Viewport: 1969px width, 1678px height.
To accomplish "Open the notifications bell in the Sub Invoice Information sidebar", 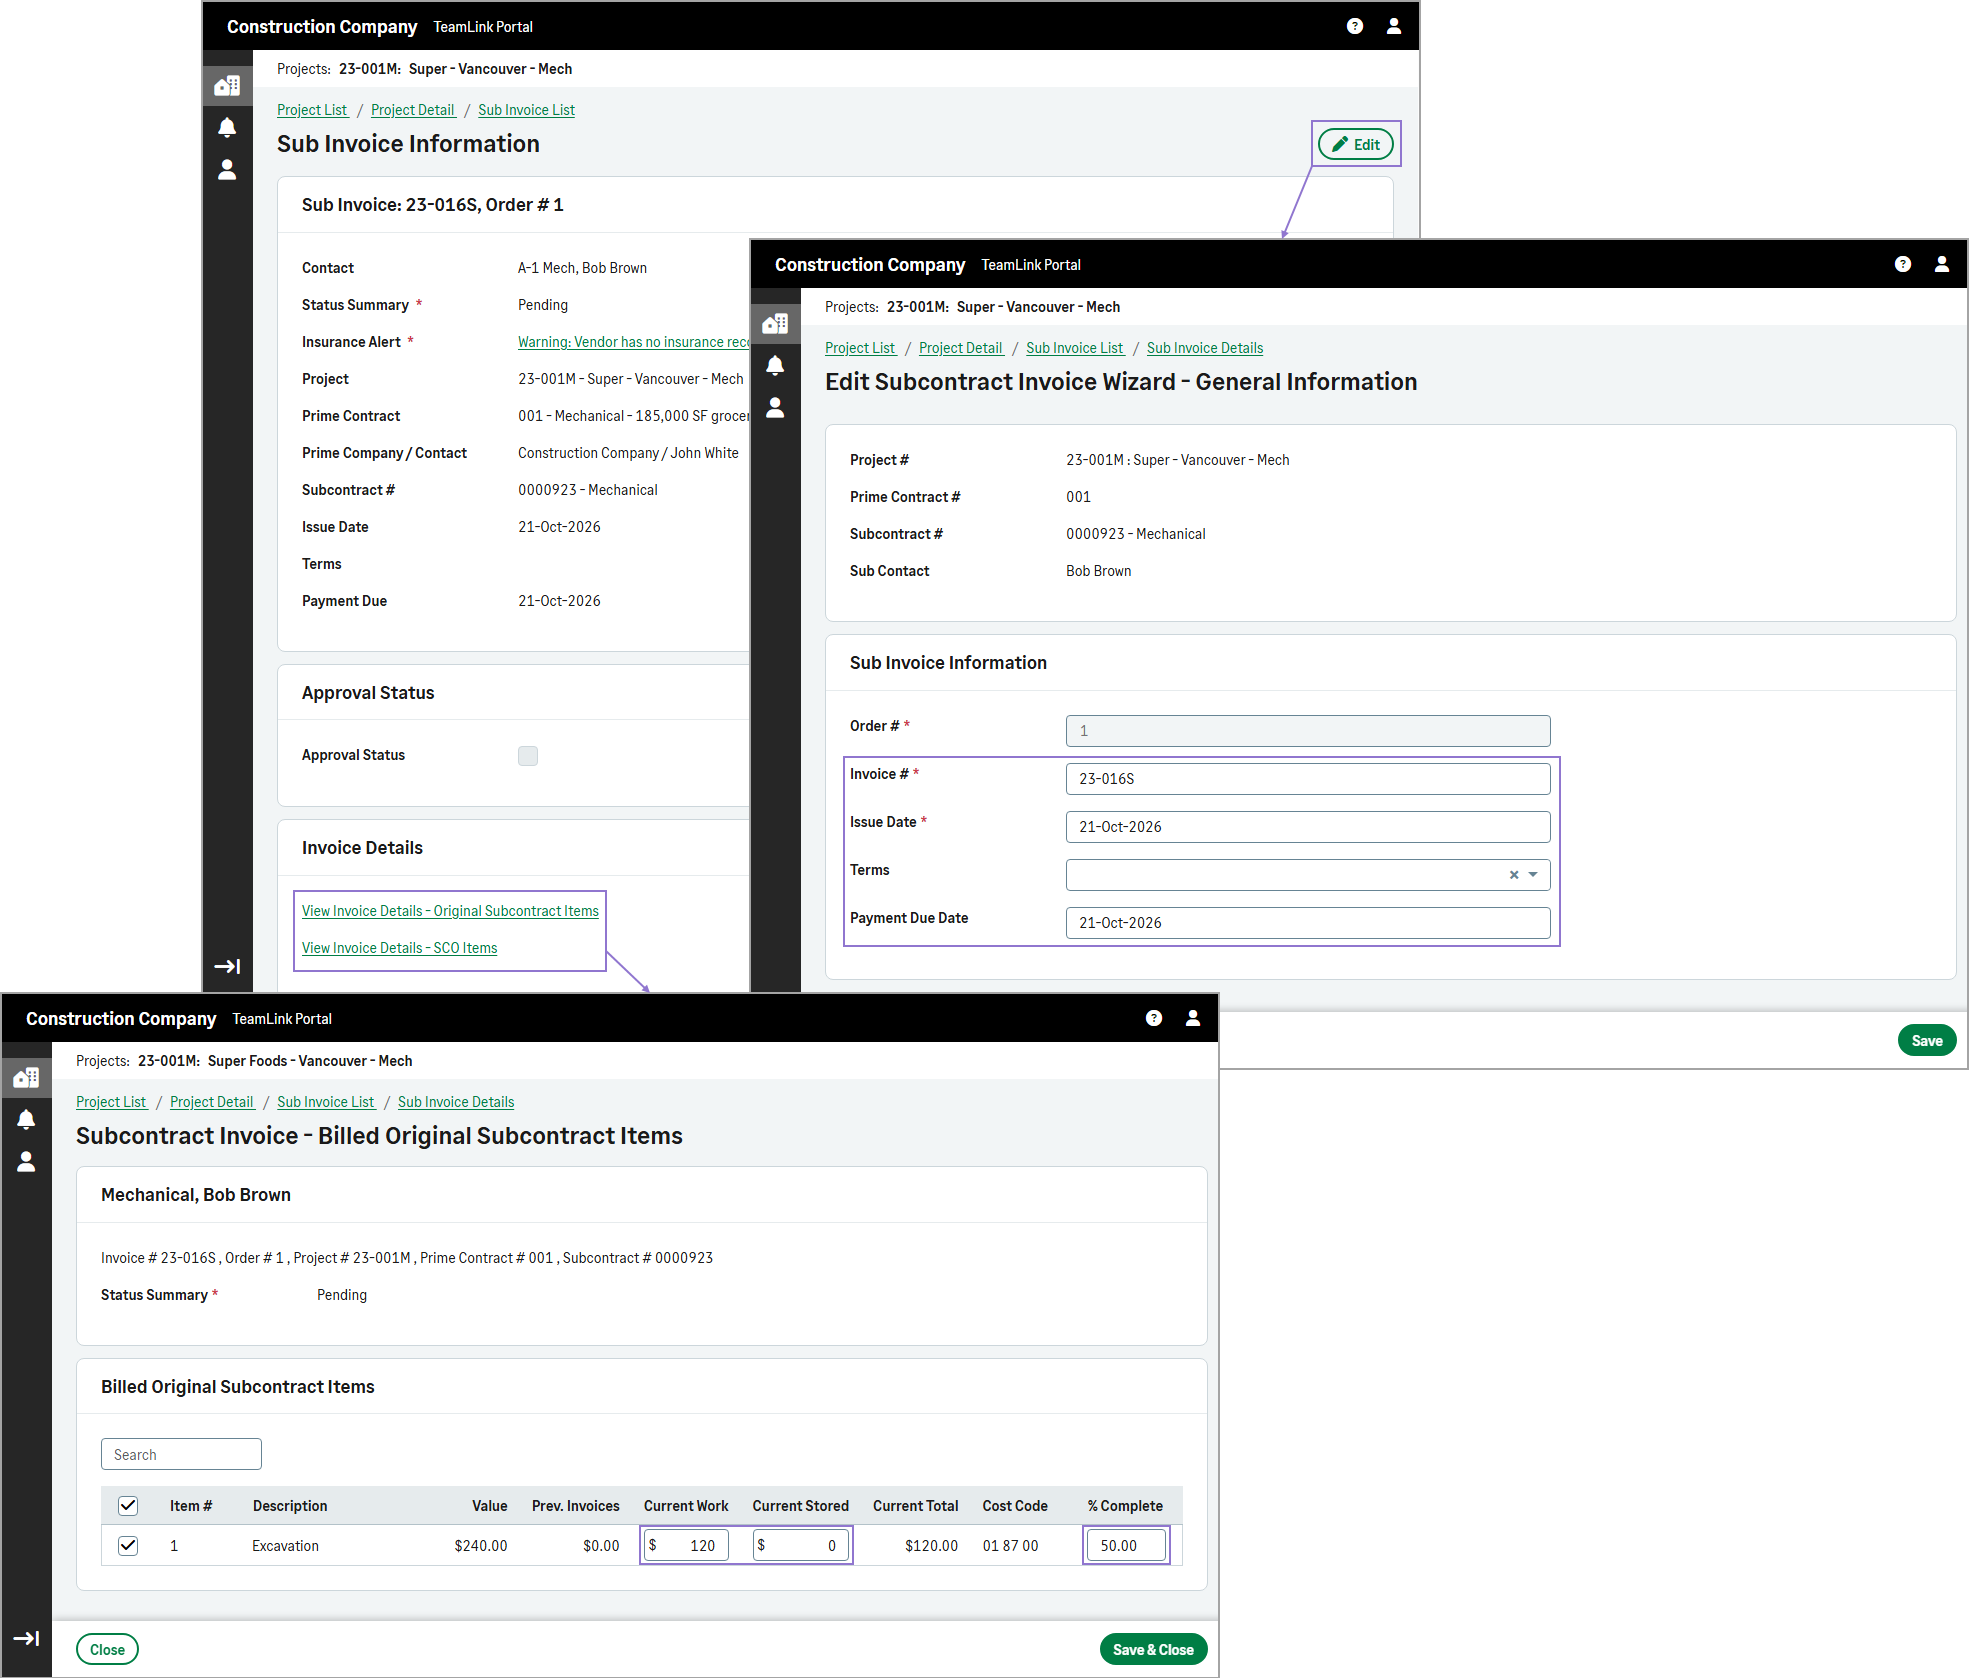I will pyautogui.click(x=227, y=127).
